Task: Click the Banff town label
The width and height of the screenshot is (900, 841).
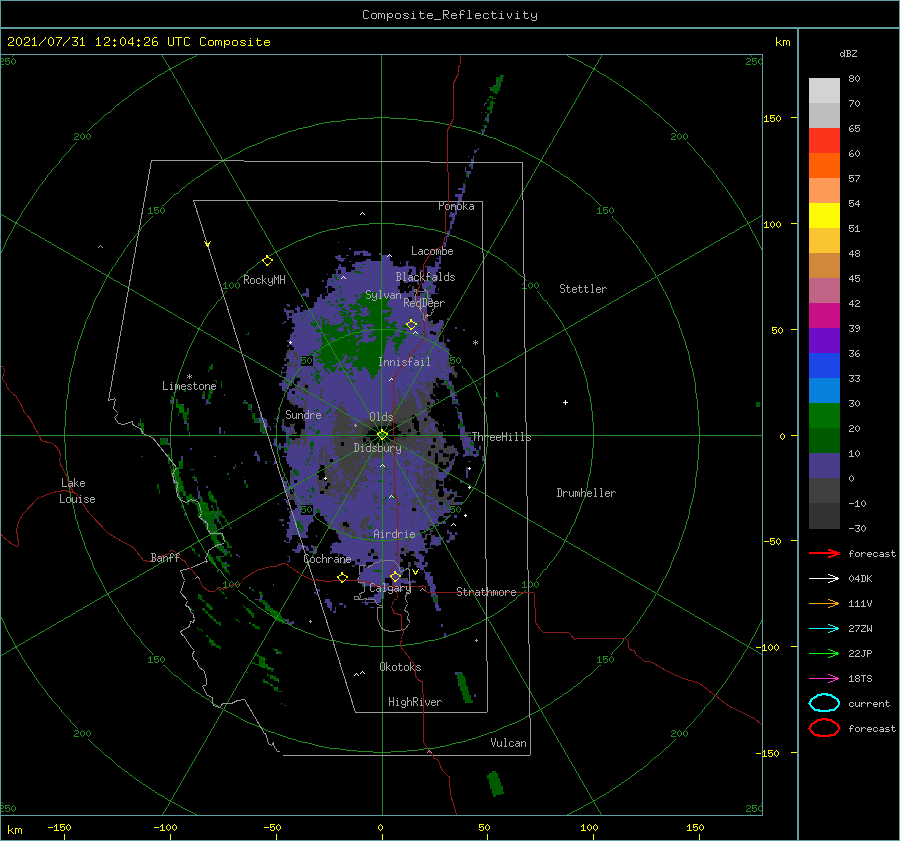Action: click(x=165, y=557)
